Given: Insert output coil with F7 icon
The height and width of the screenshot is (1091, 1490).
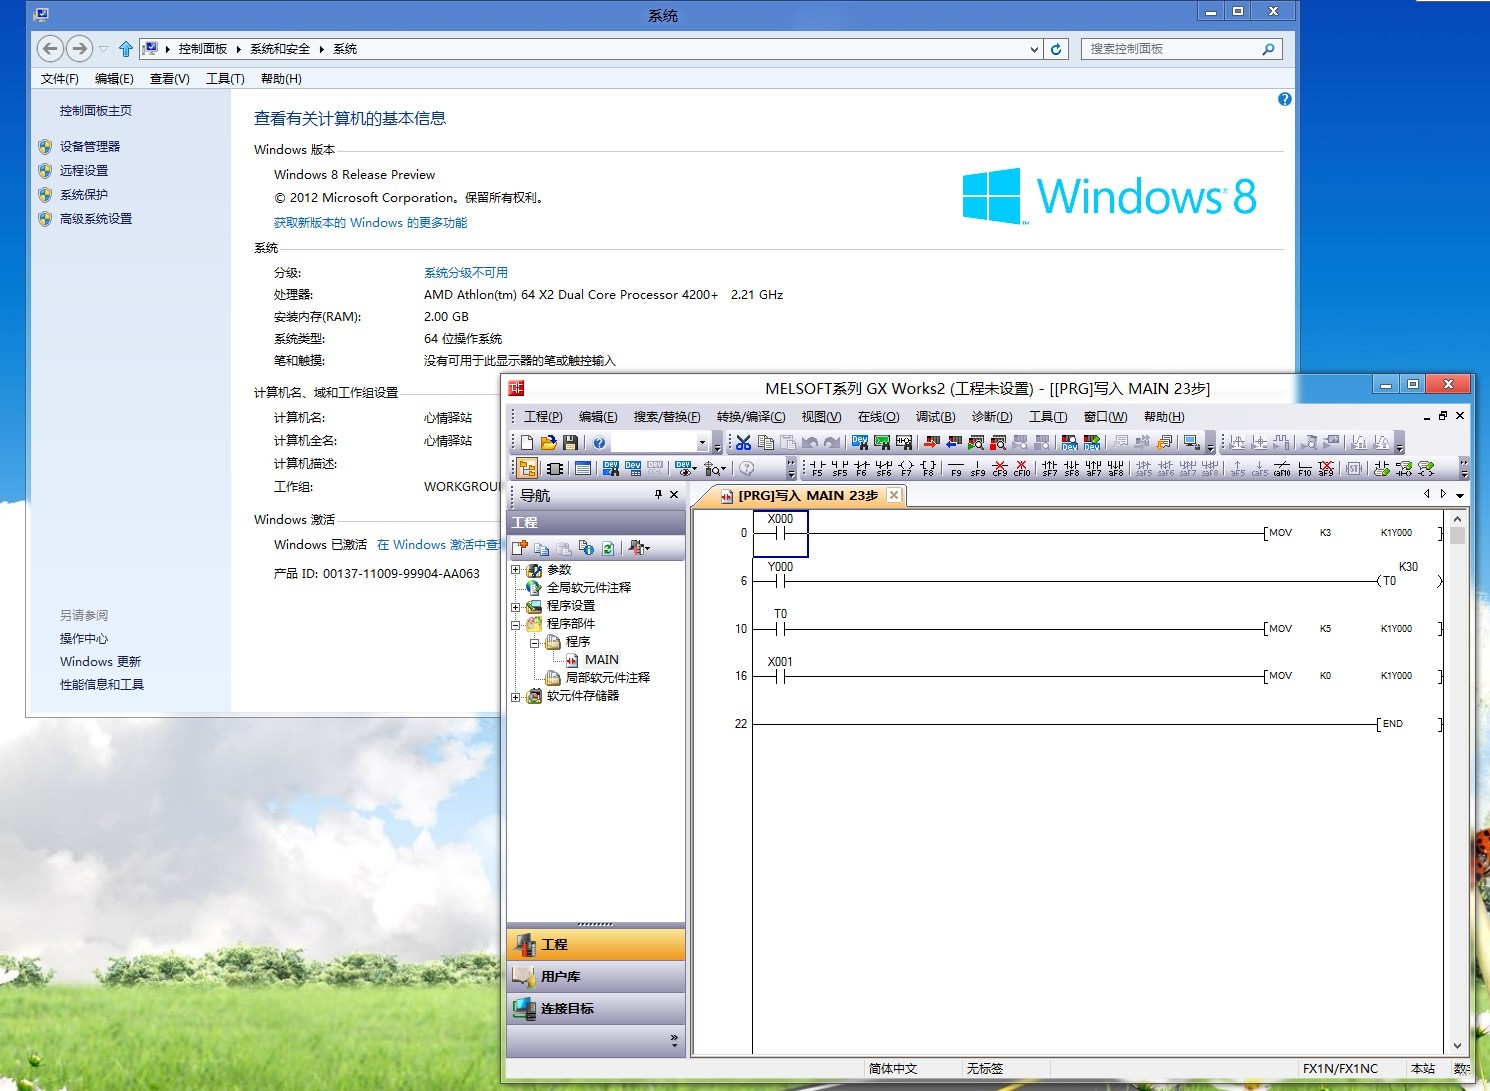Looking at the screenshot, I should [906, 468].
